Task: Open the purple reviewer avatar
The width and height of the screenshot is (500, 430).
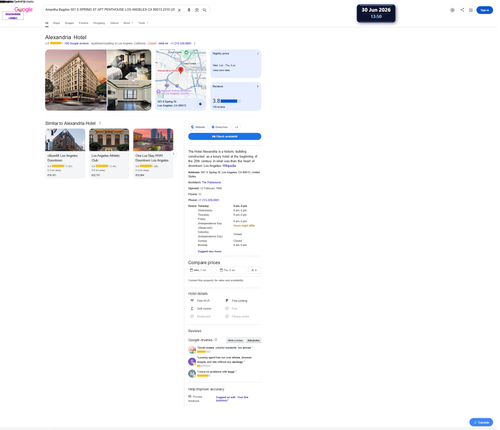Action: [192, 361]
